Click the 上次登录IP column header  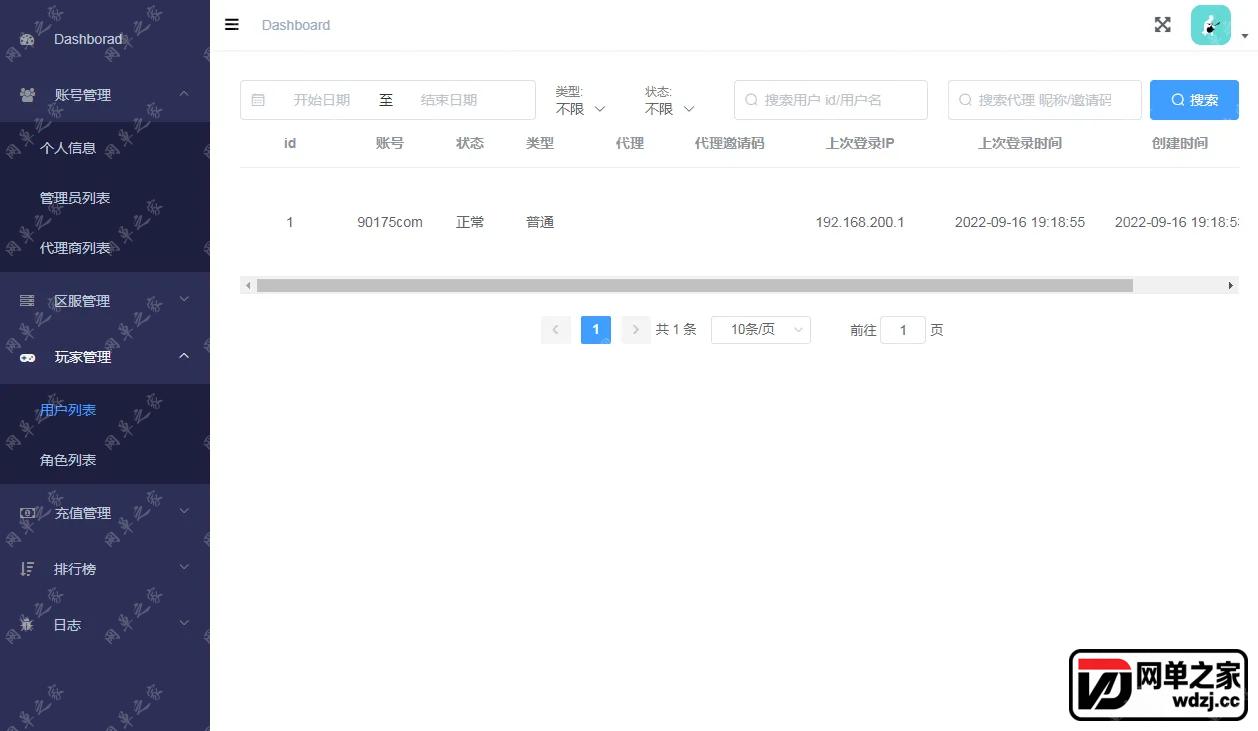[860, 143]
